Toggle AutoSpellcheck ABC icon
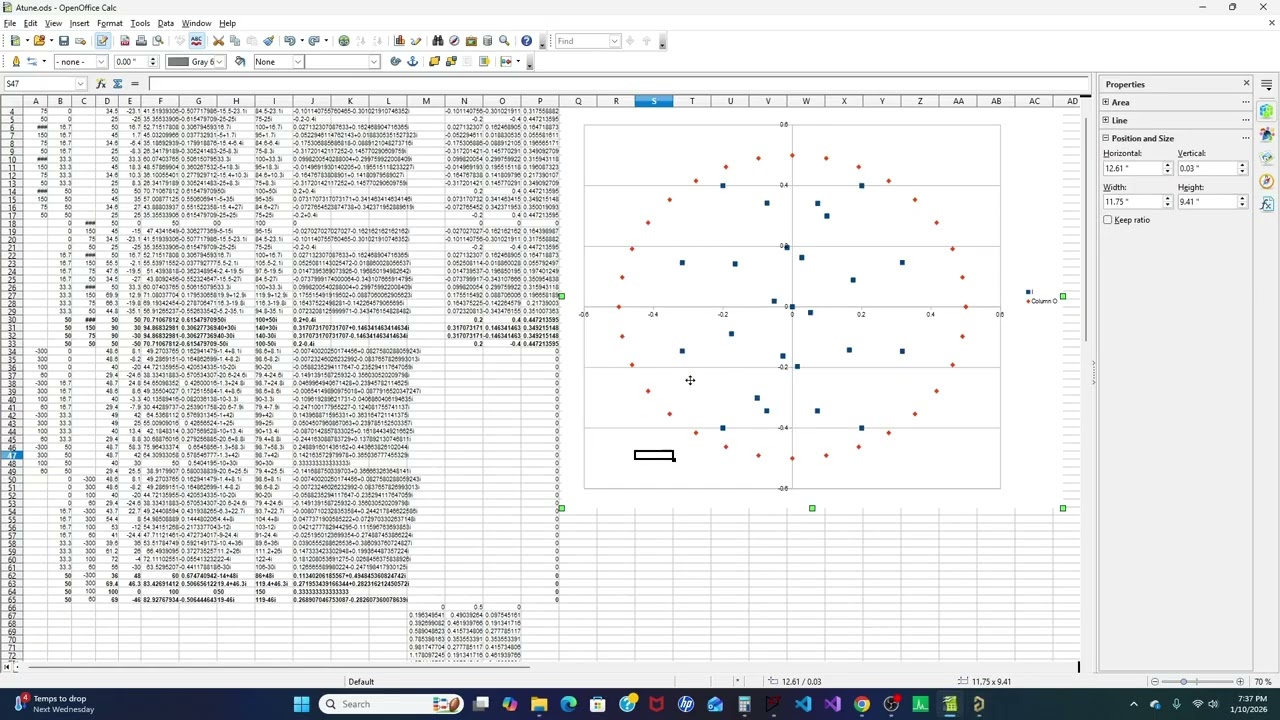 (196, 41)
